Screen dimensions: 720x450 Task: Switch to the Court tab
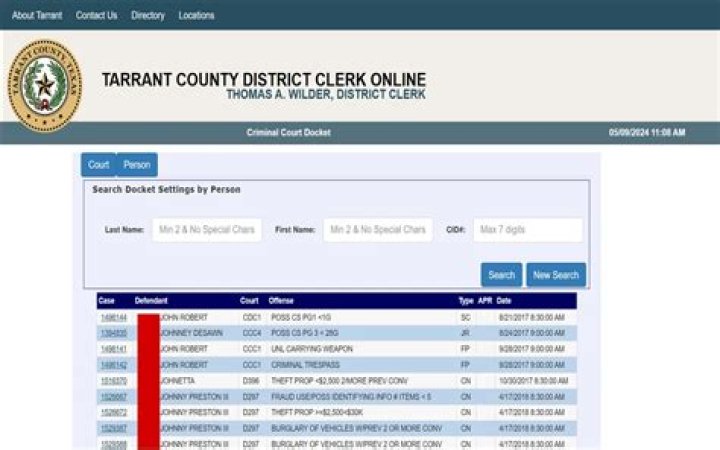[99, 165]
